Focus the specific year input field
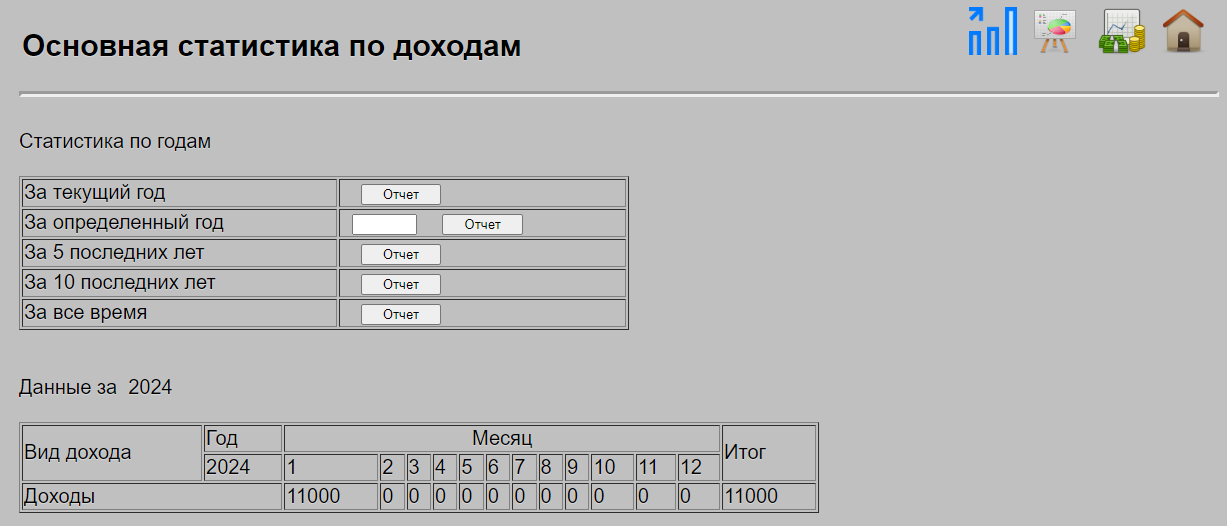This screenshot has width=1227, height=526. 384,224
